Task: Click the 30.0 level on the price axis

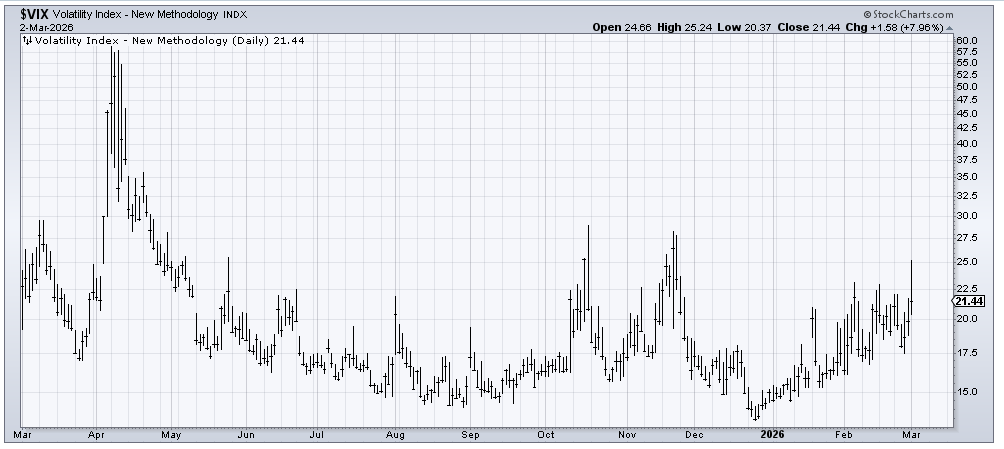Action: (x=966, y=215)
